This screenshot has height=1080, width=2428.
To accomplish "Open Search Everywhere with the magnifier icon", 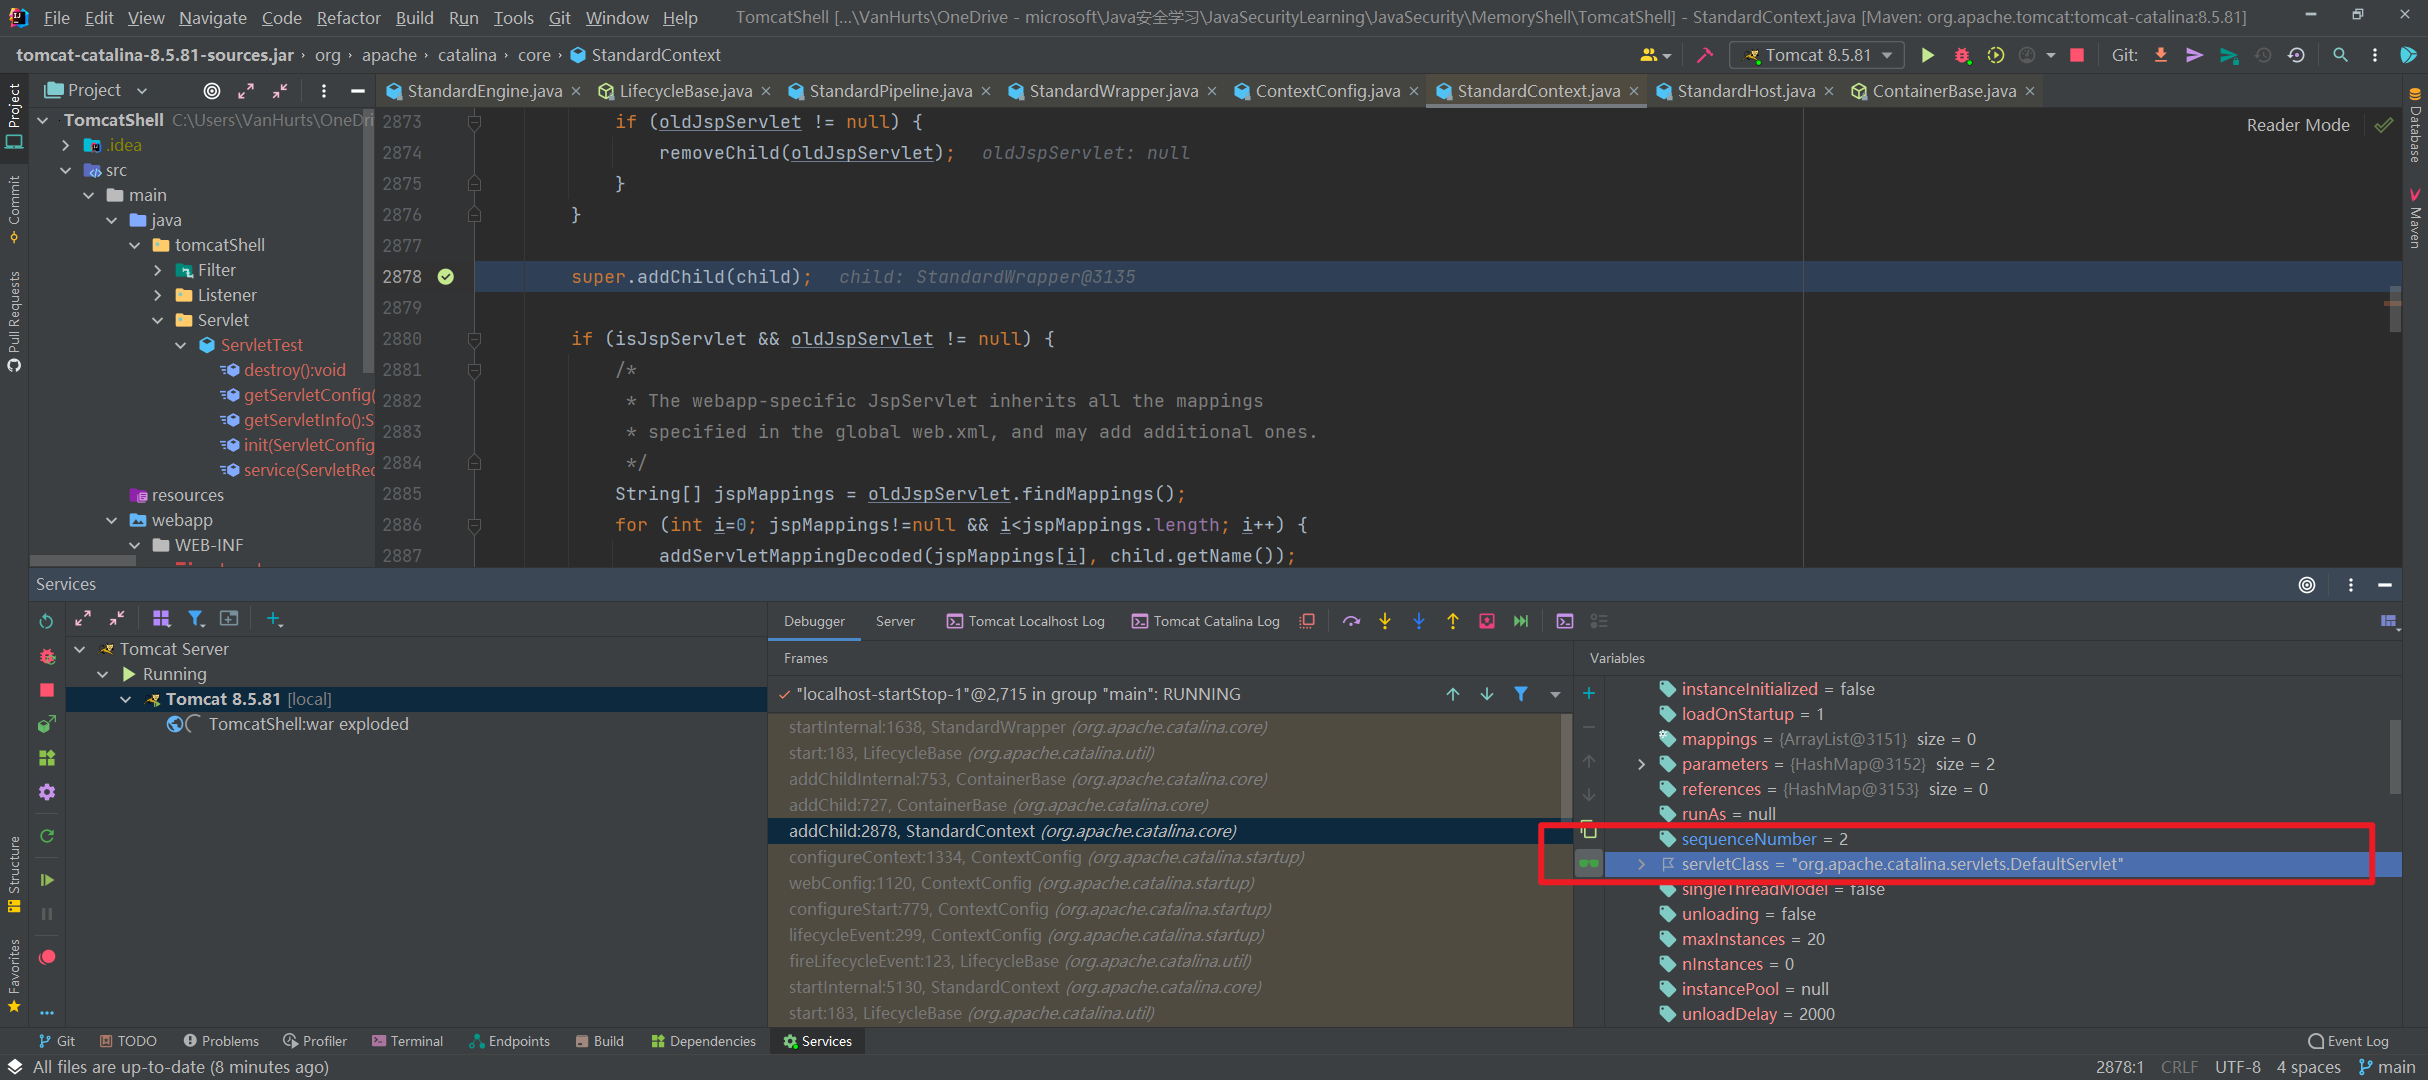I will click(x=2340, y=55).
